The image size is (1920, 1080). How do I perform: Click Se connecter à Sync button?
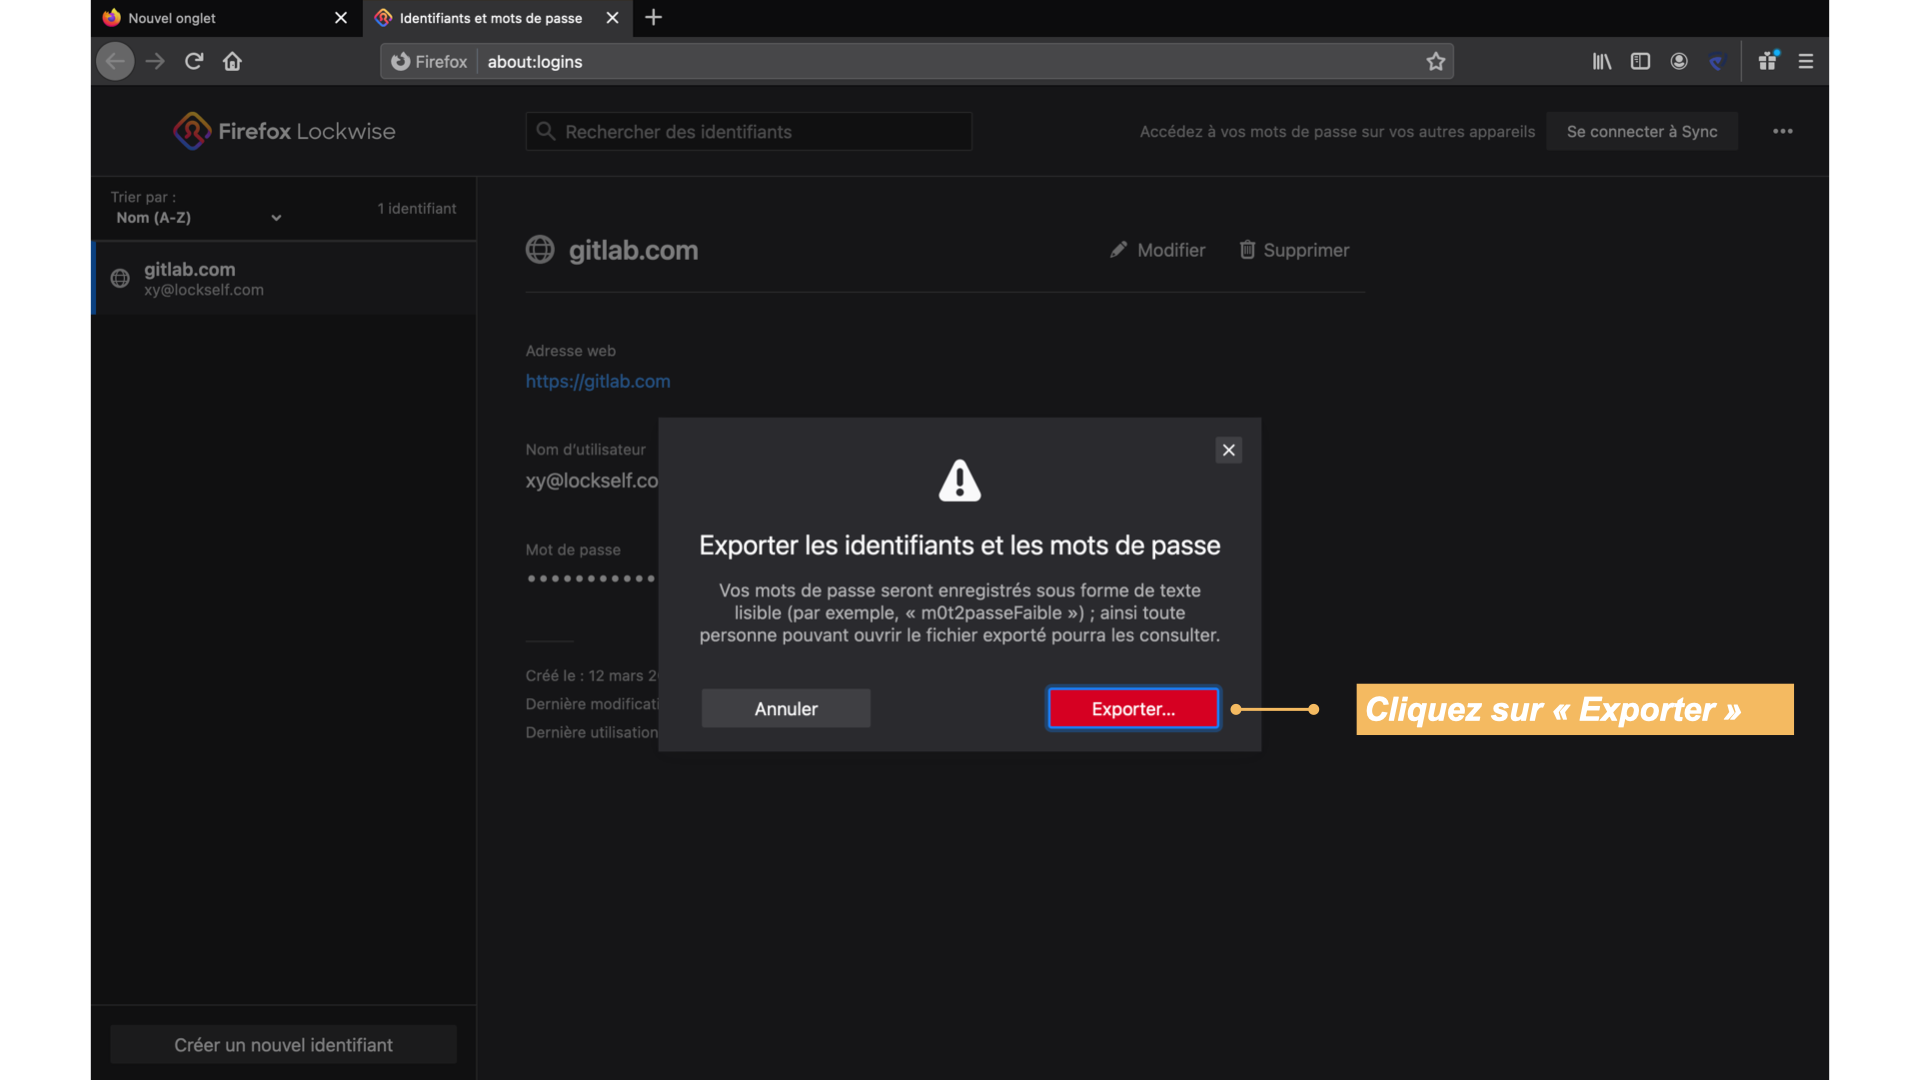[1642, 131]
